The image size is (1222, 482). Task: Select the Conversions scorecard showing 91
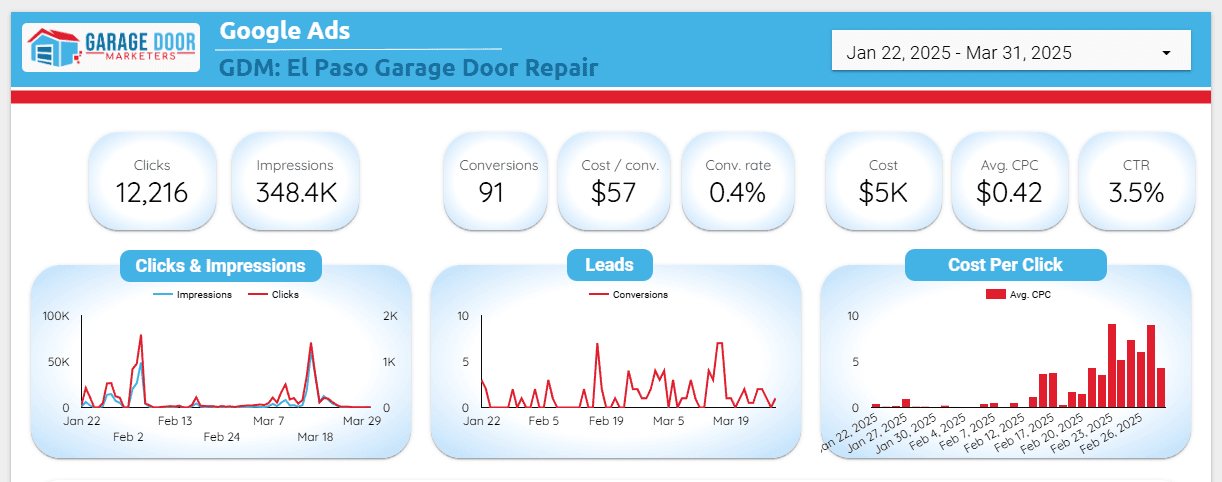498,181
